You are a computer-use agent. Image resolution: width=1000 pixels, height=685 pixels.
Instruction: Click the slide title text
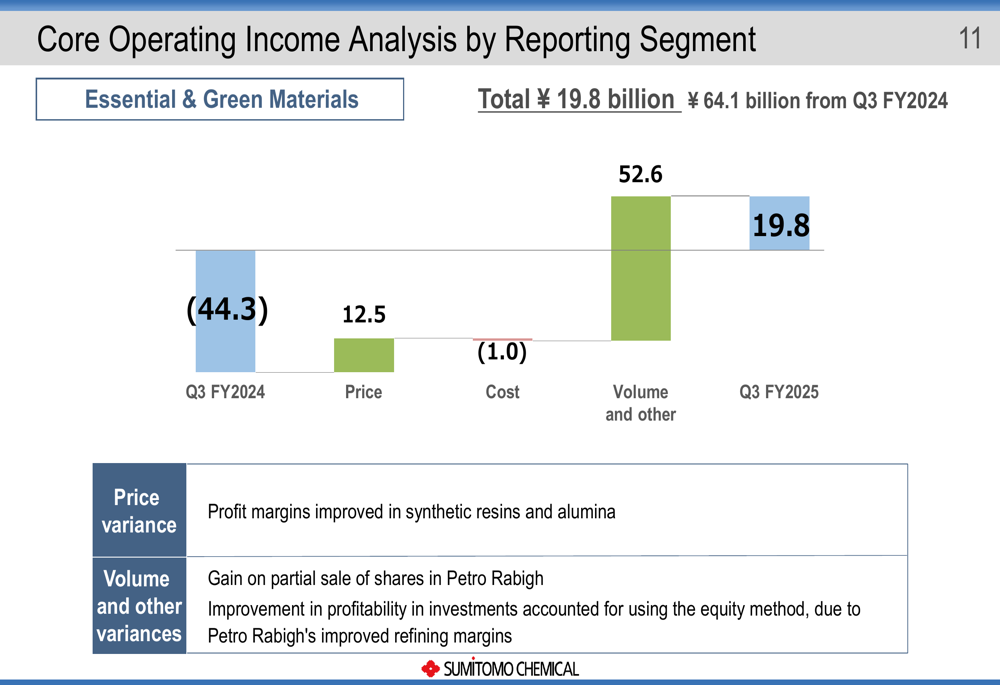coord(396,39)
